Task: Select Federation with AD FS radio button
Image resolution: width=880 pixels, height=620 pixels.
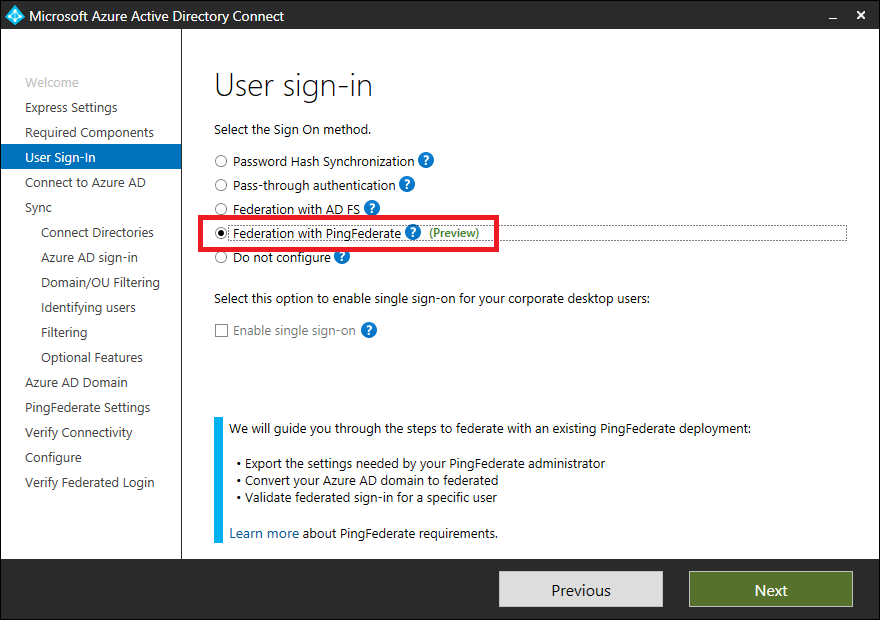Action: pos(221,209)
